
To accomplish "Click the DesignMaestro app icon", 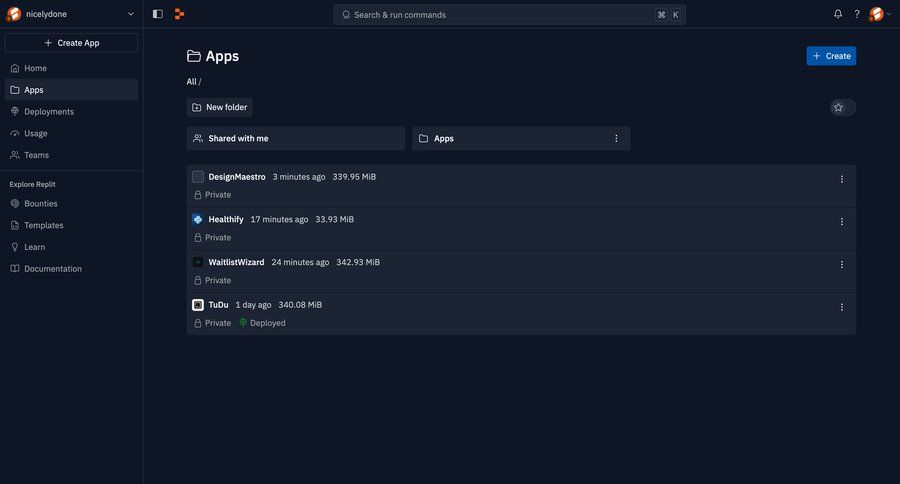I will (x=197, y=177).
